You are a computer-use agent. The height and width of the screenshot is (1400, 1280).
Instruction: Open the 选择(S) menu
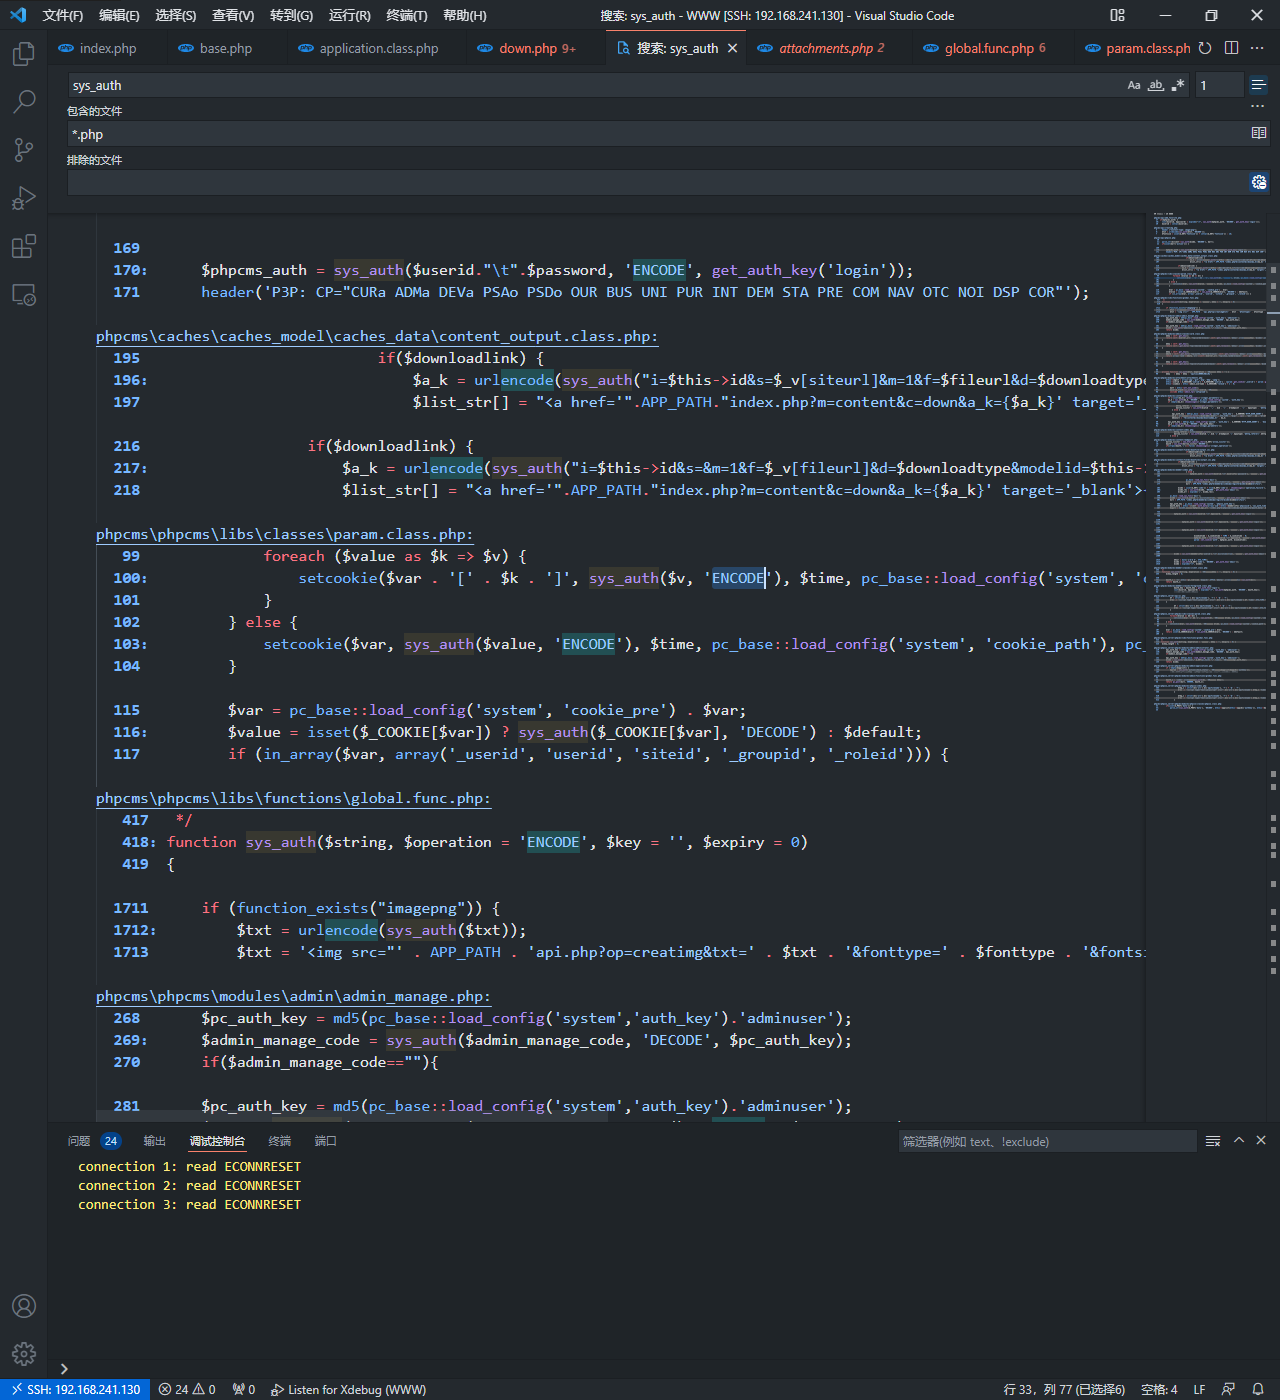[x=176, y=15]
